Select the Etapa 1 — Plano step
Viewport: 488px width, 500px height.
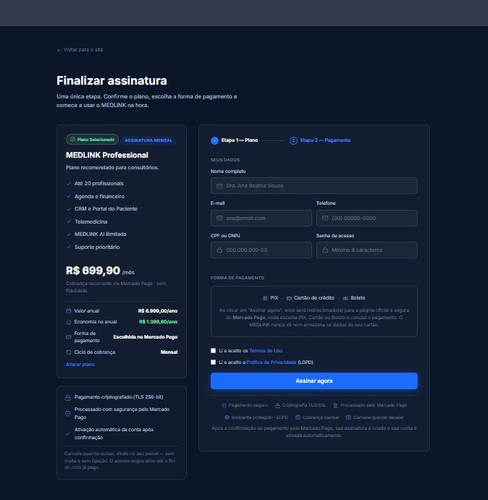point(234,140)
